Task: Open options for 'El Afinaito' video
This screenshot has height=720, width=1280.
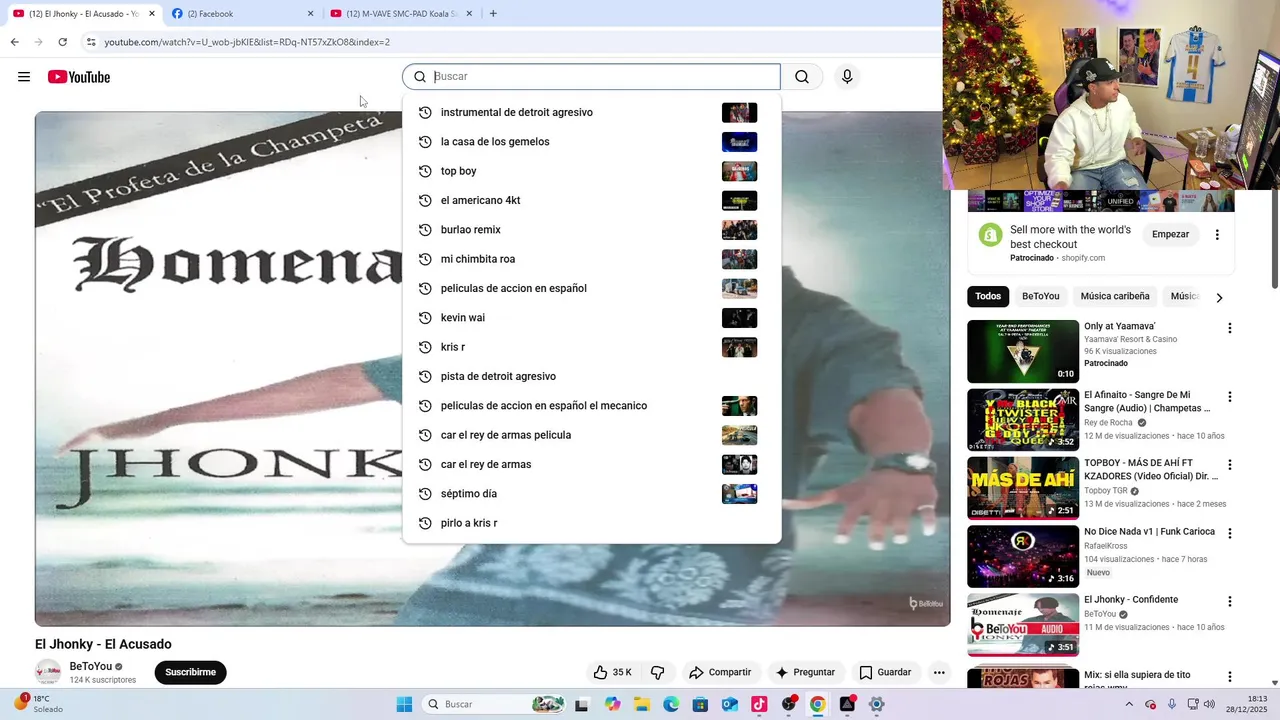Action: (x=1230, y=397)
